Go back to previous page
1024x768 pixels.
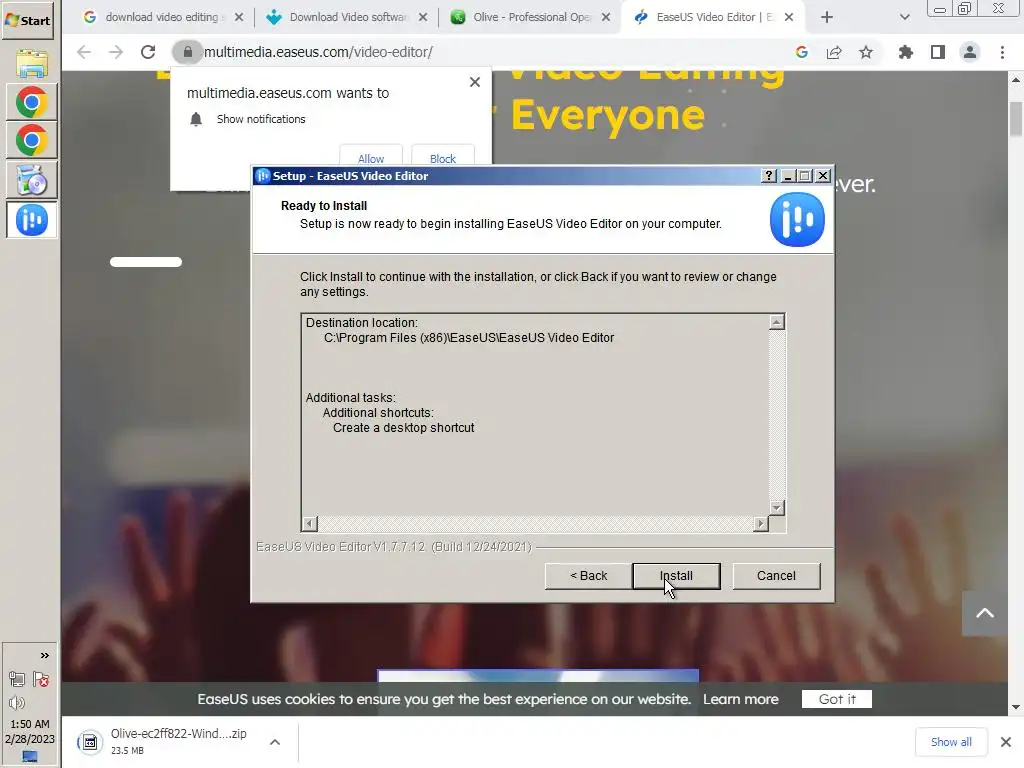pyautogui.click(x=84, y=52)
